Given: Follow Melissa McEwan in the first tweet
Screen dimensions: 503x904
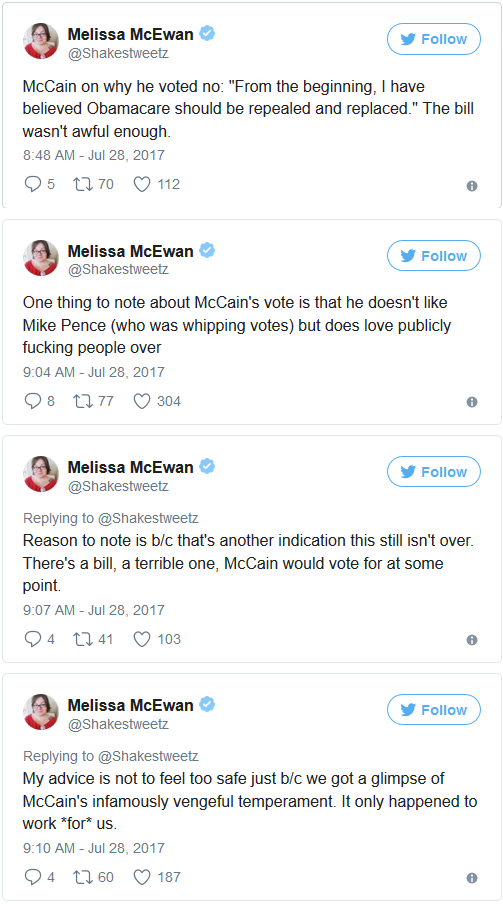Looking at the screenshot, I should pyautogui.click(x=434, y=39).
